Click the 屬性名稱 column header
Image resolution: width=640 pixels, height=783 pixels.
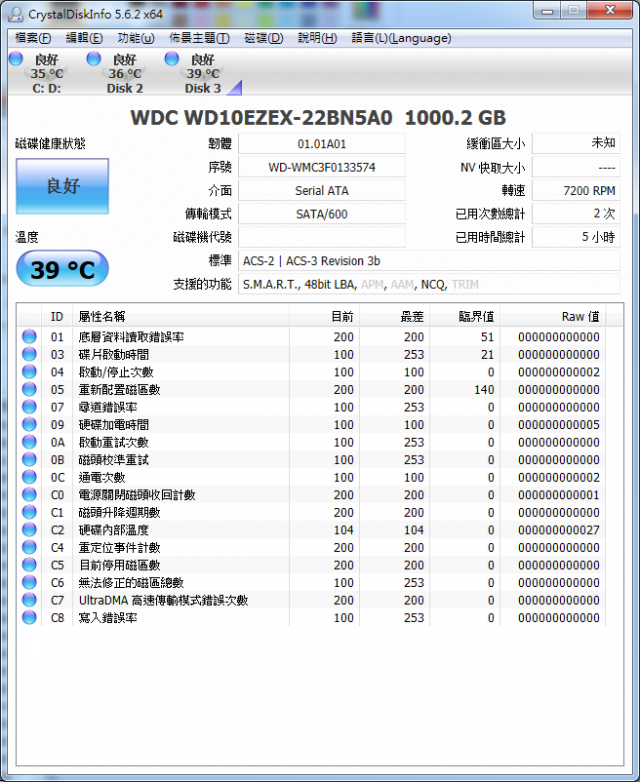pyautogui.click(x=181, y=317)
